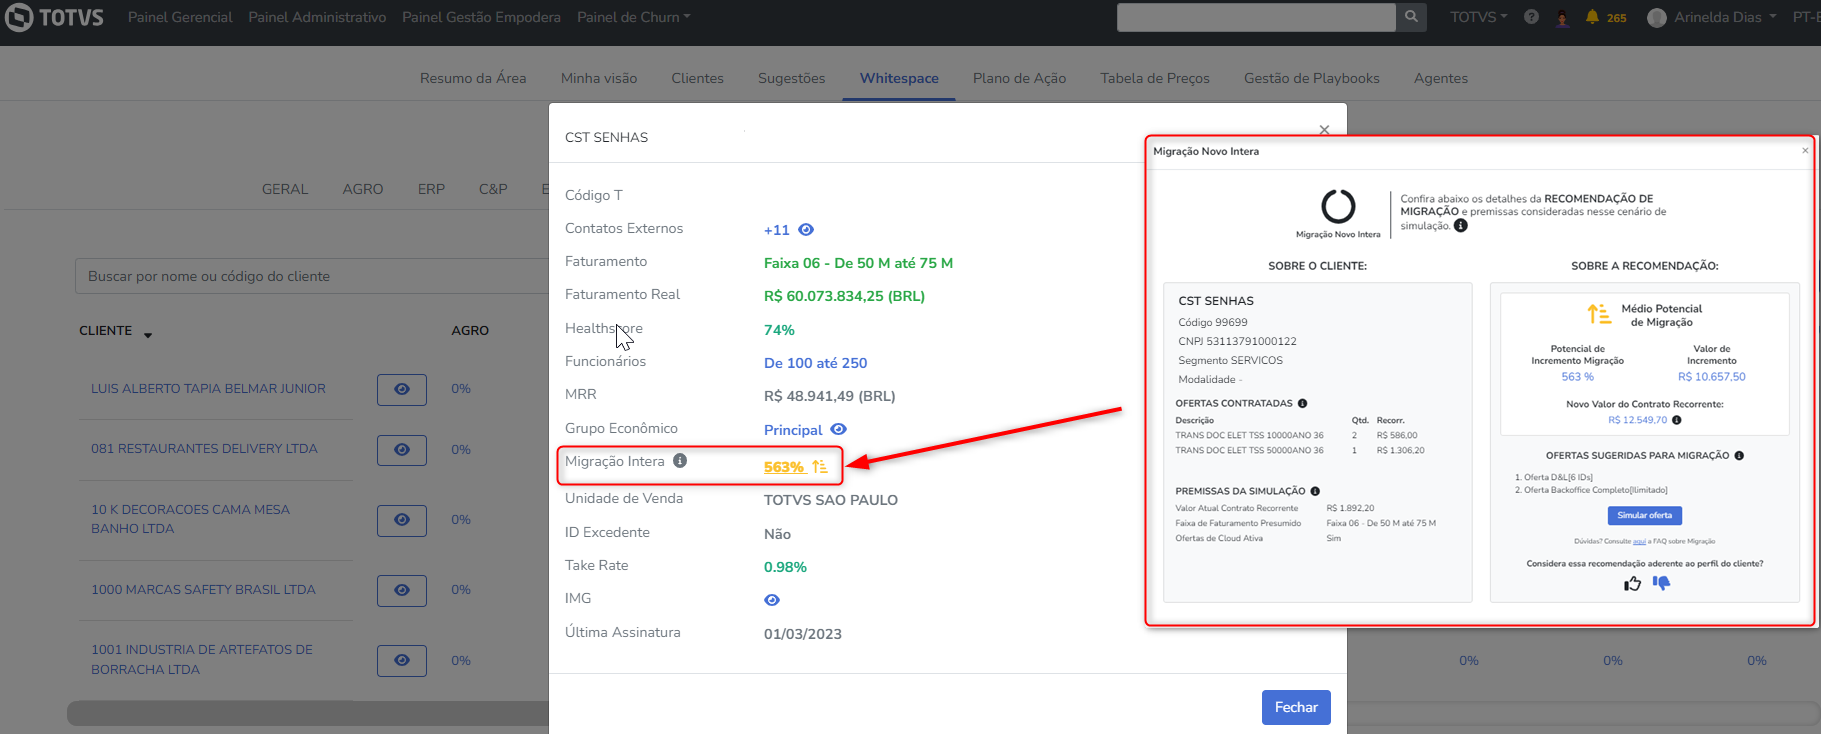The image size is (1821, 734).
Task: Click the notification bell icon
Action: (x=1592, y=17)
